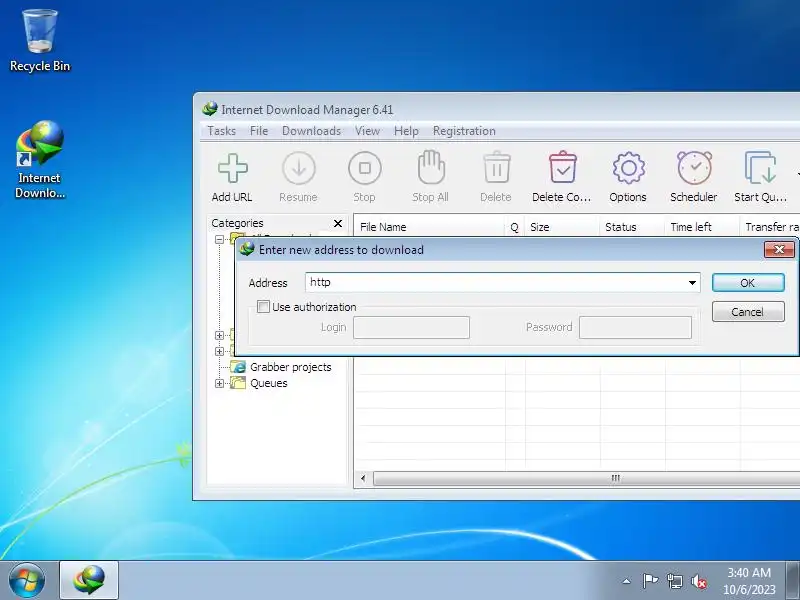Close the Categories panel with X
This screenshot has width=800, height=600.
[x=337, y=223]
